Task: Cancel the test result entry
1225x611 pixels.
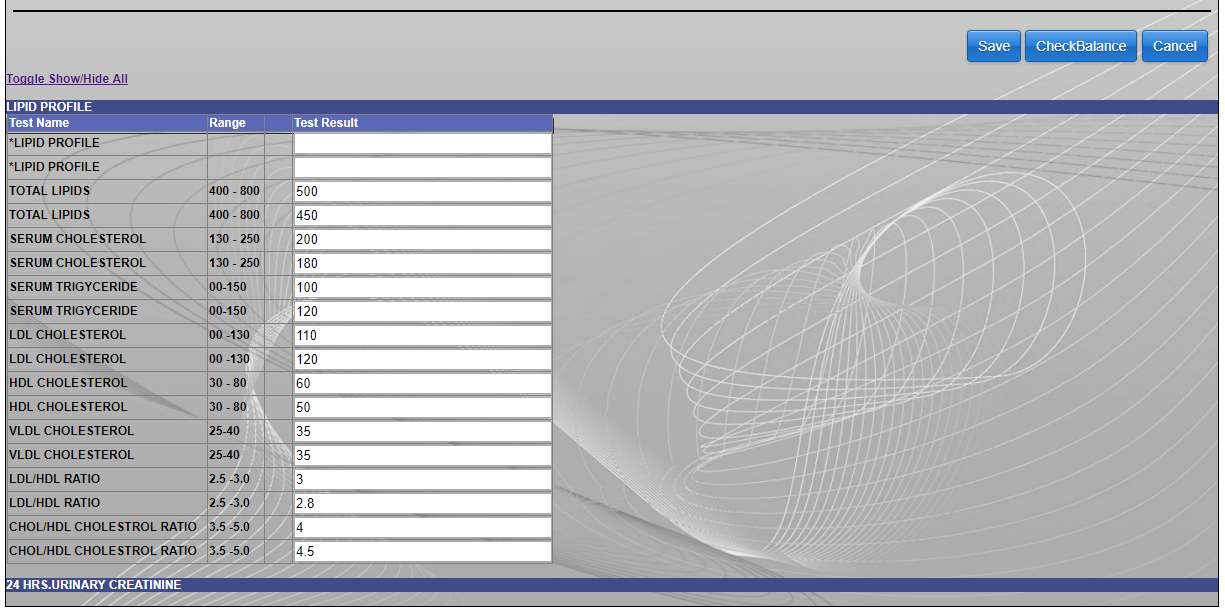Action: tap(1174, 46)
